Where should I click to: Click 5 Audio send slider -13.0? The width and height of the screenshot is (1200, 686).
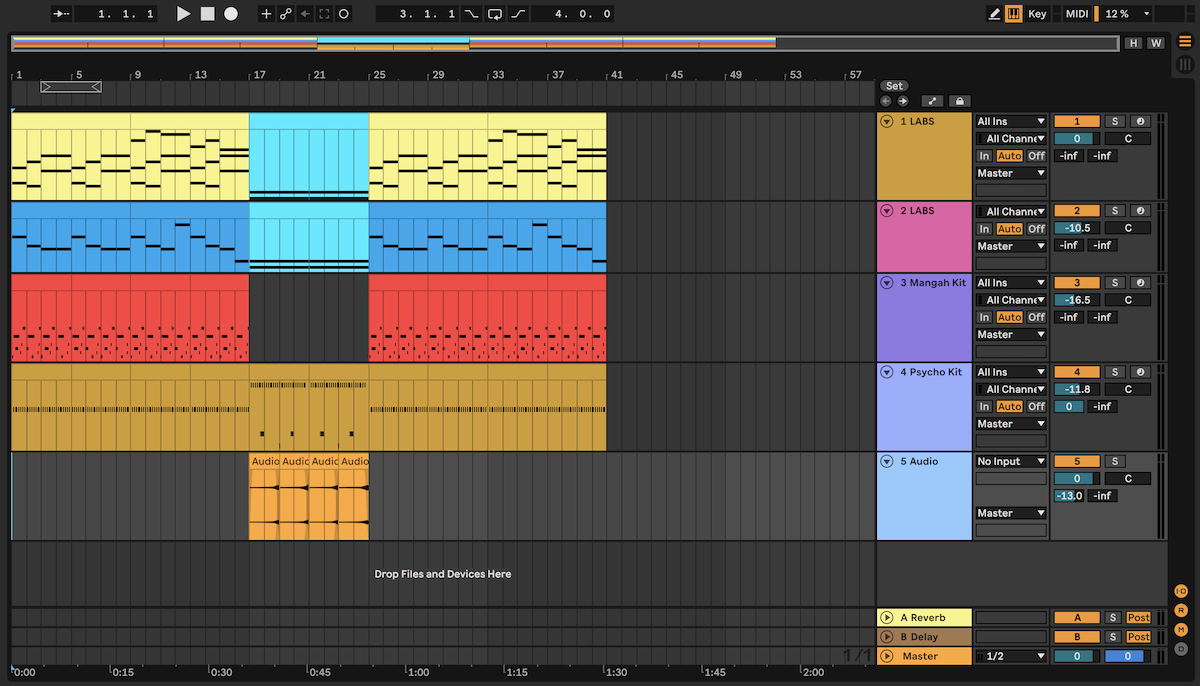1069,496
